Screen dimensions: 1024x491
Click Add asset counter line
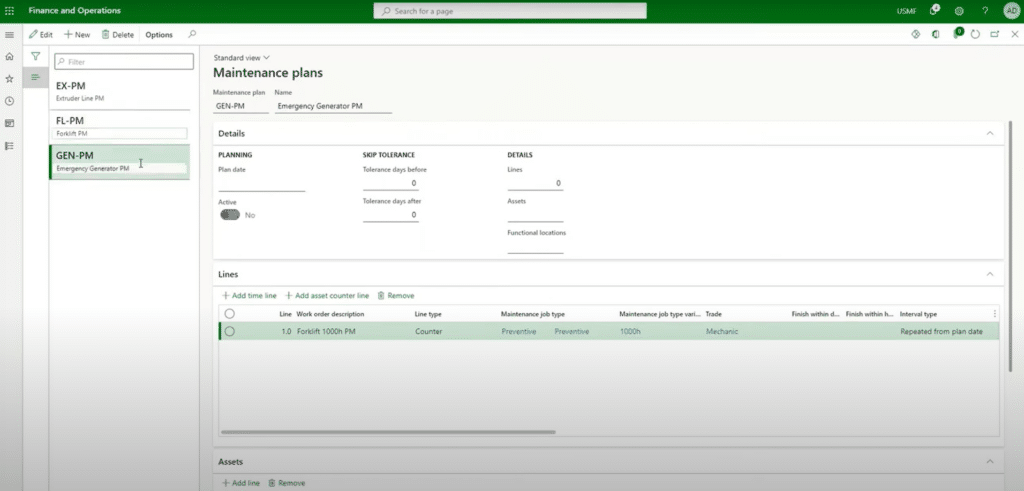click(x=327, y=296)
